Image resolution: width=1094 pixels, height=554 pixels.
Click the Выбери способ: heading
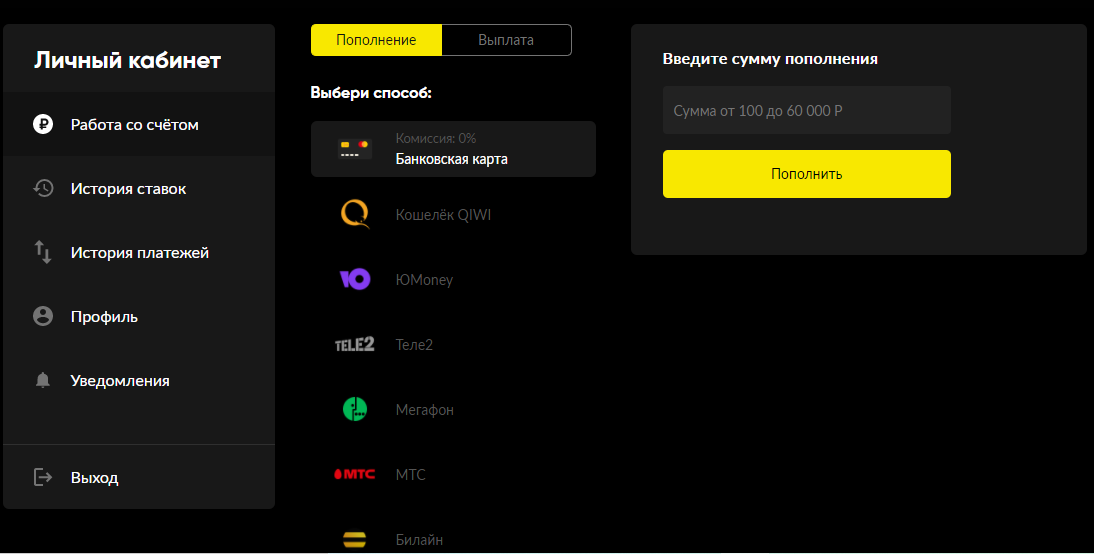(x=371, y=93)
